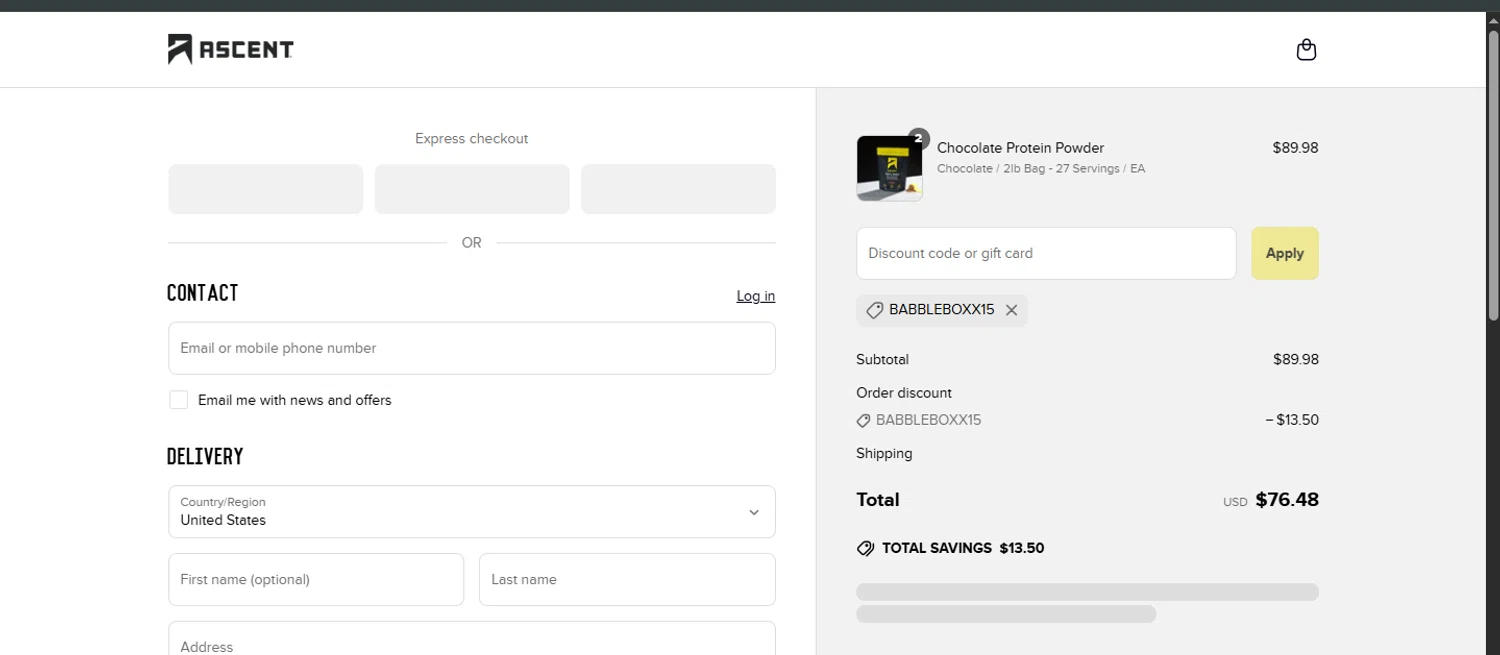Focus the Discount code or gift card field
The image size is (1500, 655).
pos(1046,253)
